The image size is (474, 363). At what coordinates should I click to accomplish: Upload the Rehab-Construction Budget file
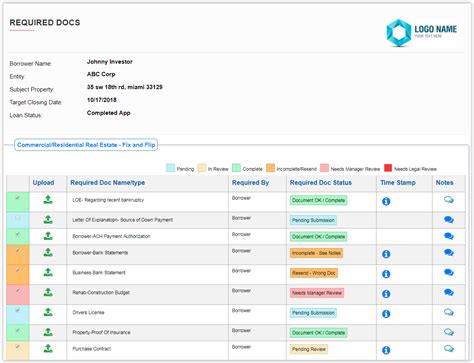(x=48, y=292)
